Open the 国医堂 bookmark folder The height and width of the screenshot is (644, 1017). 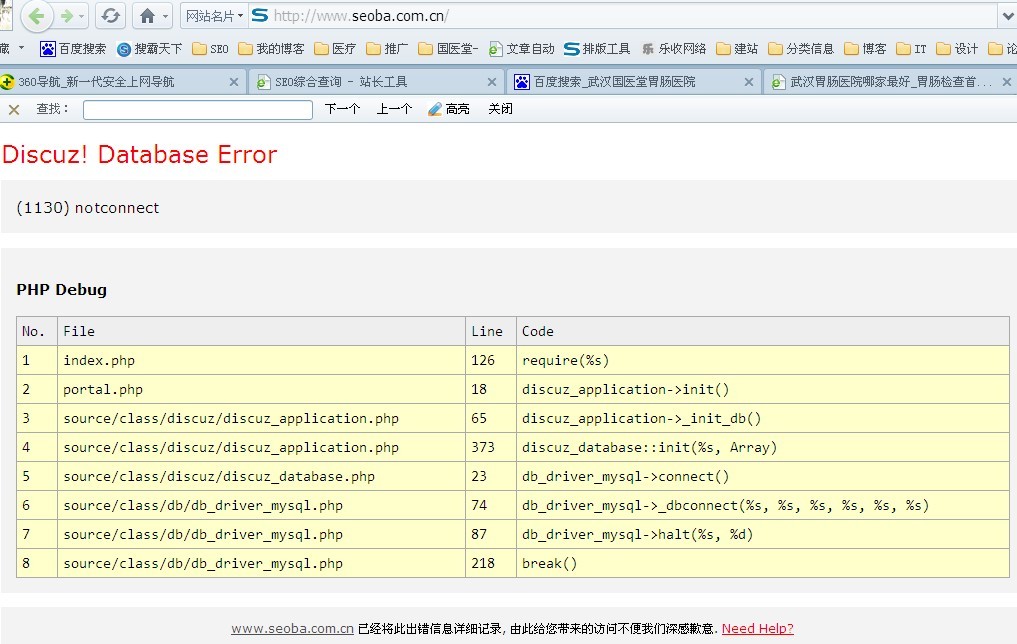448,49
